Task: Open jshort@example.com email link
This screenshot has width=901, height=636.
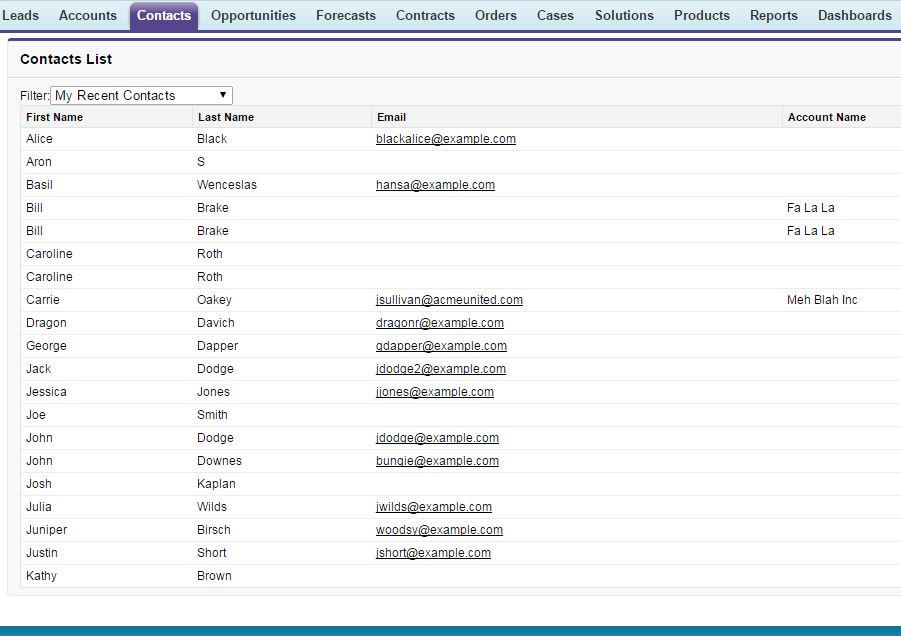Action: coord(433,553)
